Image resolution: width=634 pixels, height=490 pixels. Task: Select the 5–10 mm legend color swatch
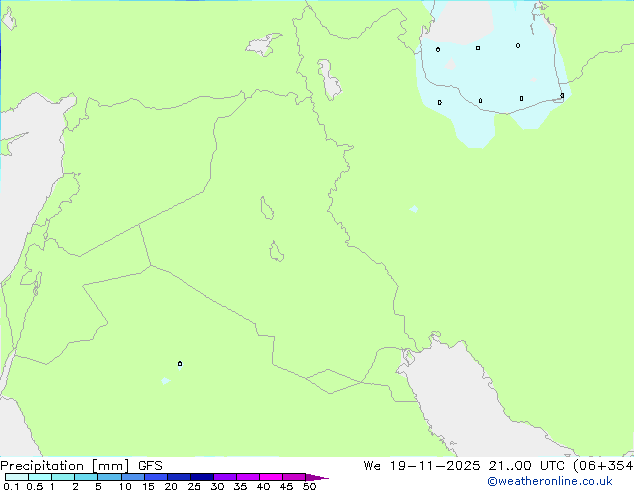pyautogui.click(x=109, y=477)
